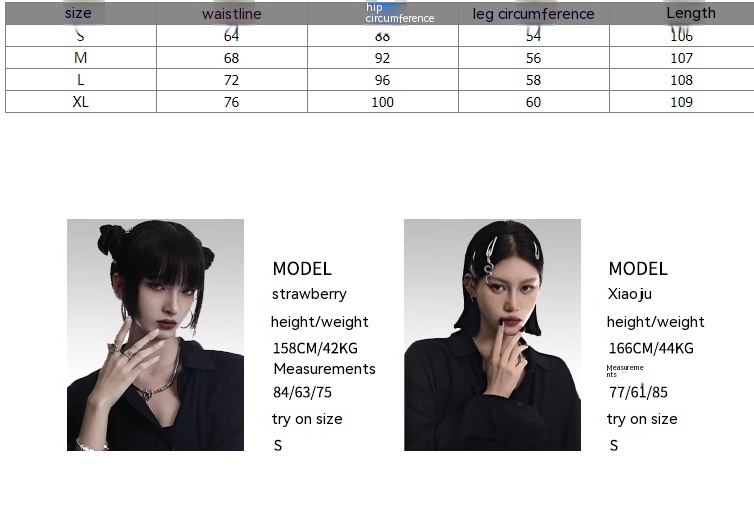
Task: Select the "waistline" column header
Action: [231, 14]
